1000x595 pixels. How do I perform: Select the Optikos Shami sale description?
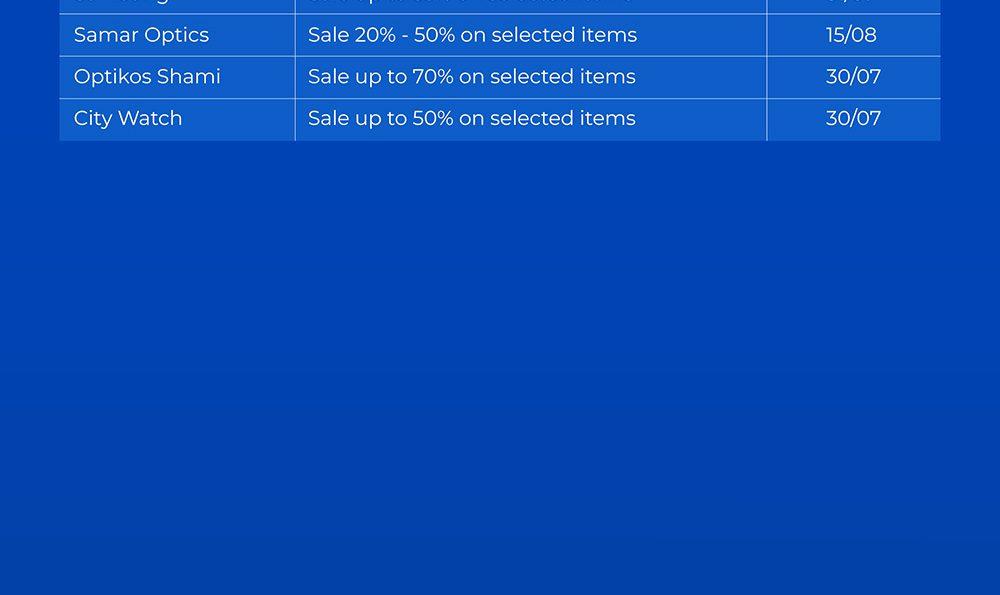pos(471,77)
